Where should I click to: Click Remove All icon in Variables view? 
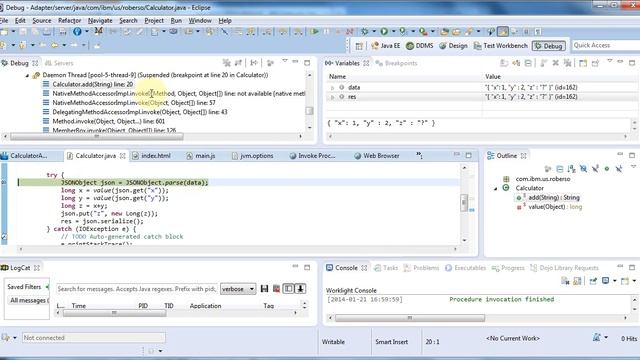[567, 63]
